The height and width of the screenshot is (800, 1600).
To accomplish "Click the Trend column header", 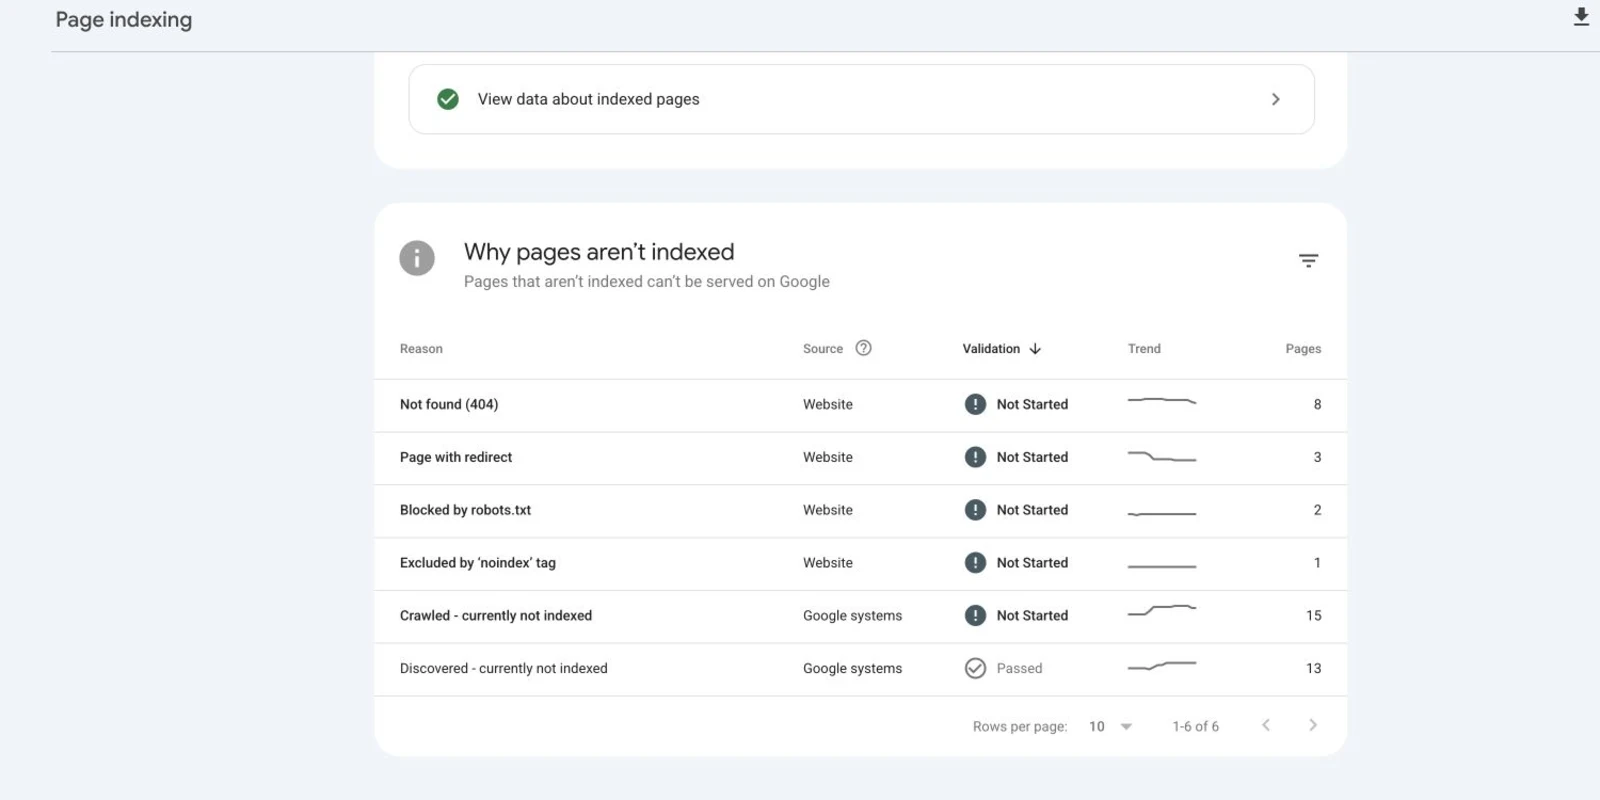I will 1144,349.
